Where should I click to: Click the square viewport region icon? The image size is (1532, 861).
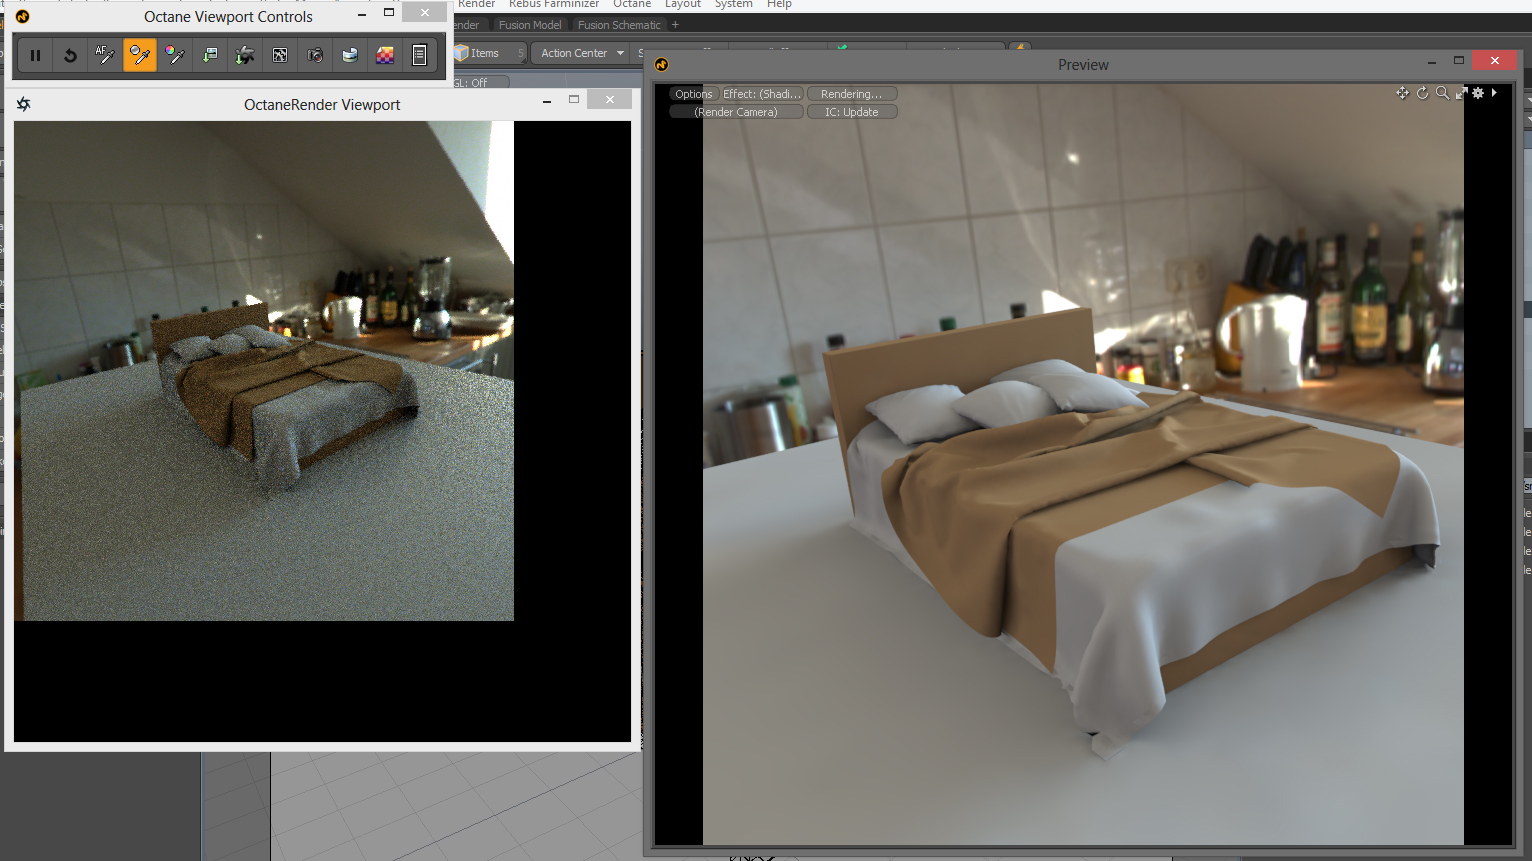pos(280,56)
